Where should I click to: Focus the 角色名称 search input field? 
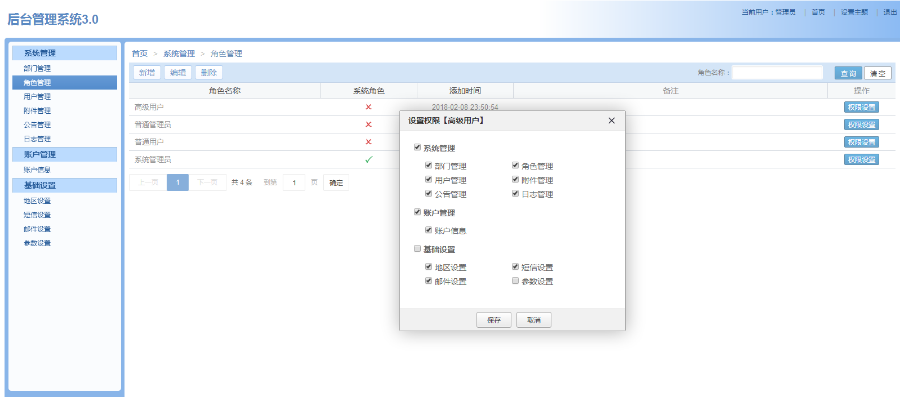click(x=778, y=73)
